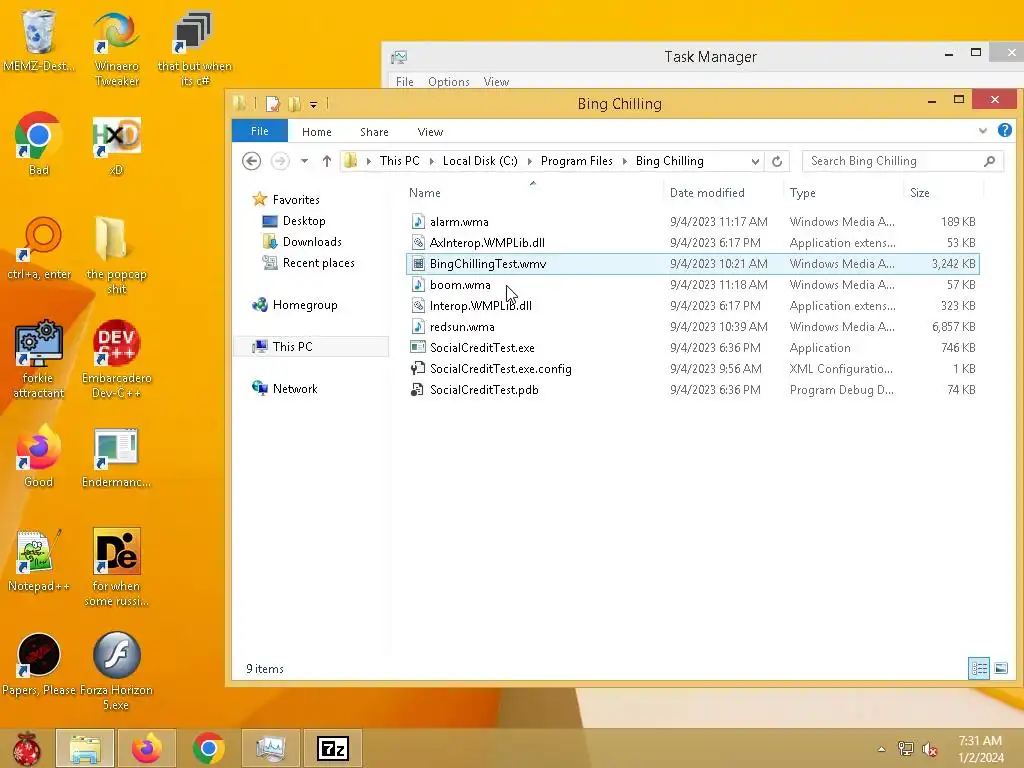Open the 'forkie attractant' desktop shortcut
Image resolution: width=1024 pixels, height=768 pixels.
(39, 359)
